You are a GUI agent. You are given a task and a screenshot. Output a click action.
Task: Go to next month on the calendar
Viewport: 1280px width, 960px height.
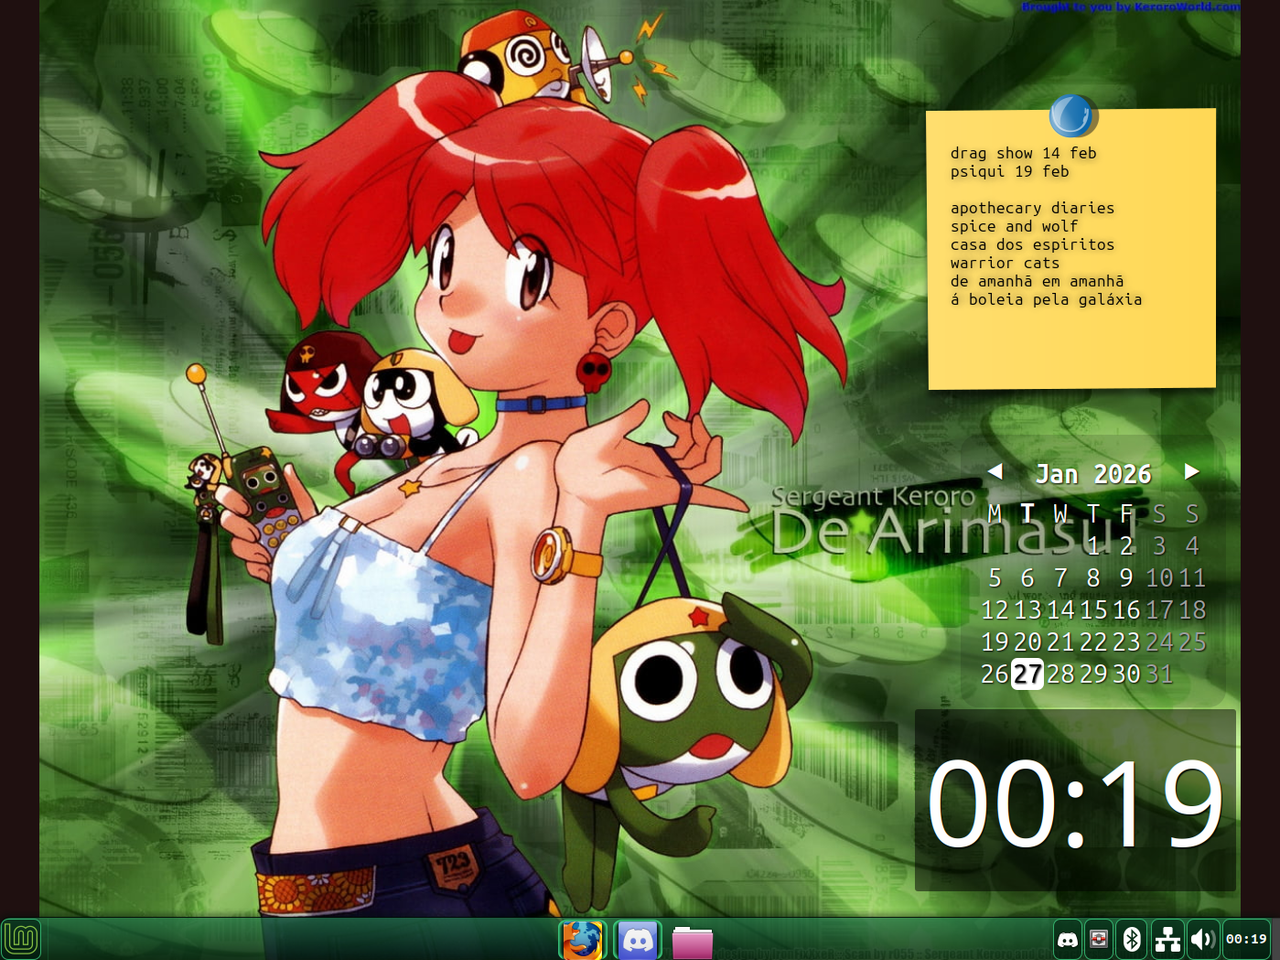click(1191, 471)
